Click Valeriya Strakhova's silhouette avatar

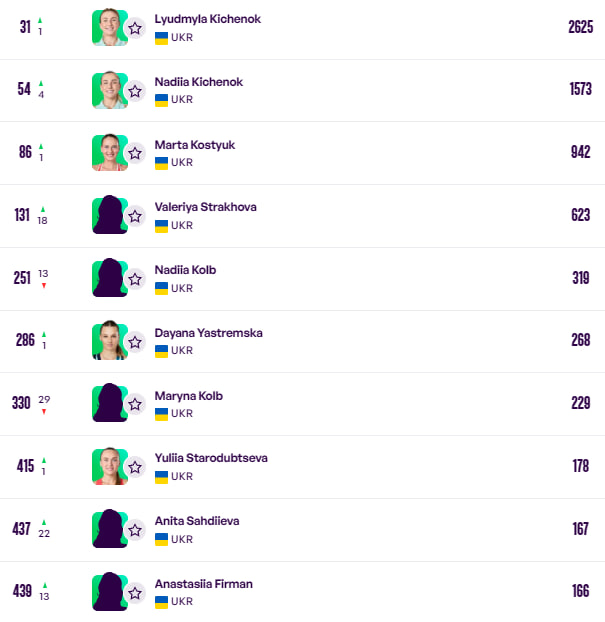(108, 215)
